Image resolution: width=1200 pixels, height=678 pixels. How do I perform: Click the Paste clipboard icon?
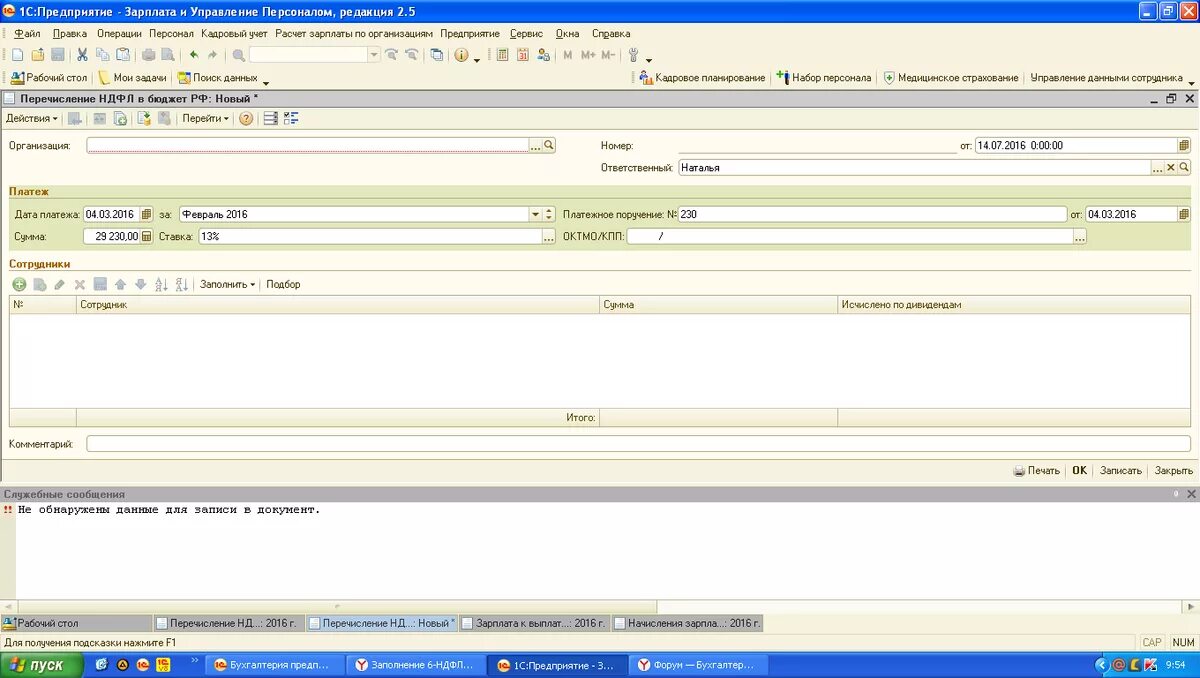tap(122, 55)
